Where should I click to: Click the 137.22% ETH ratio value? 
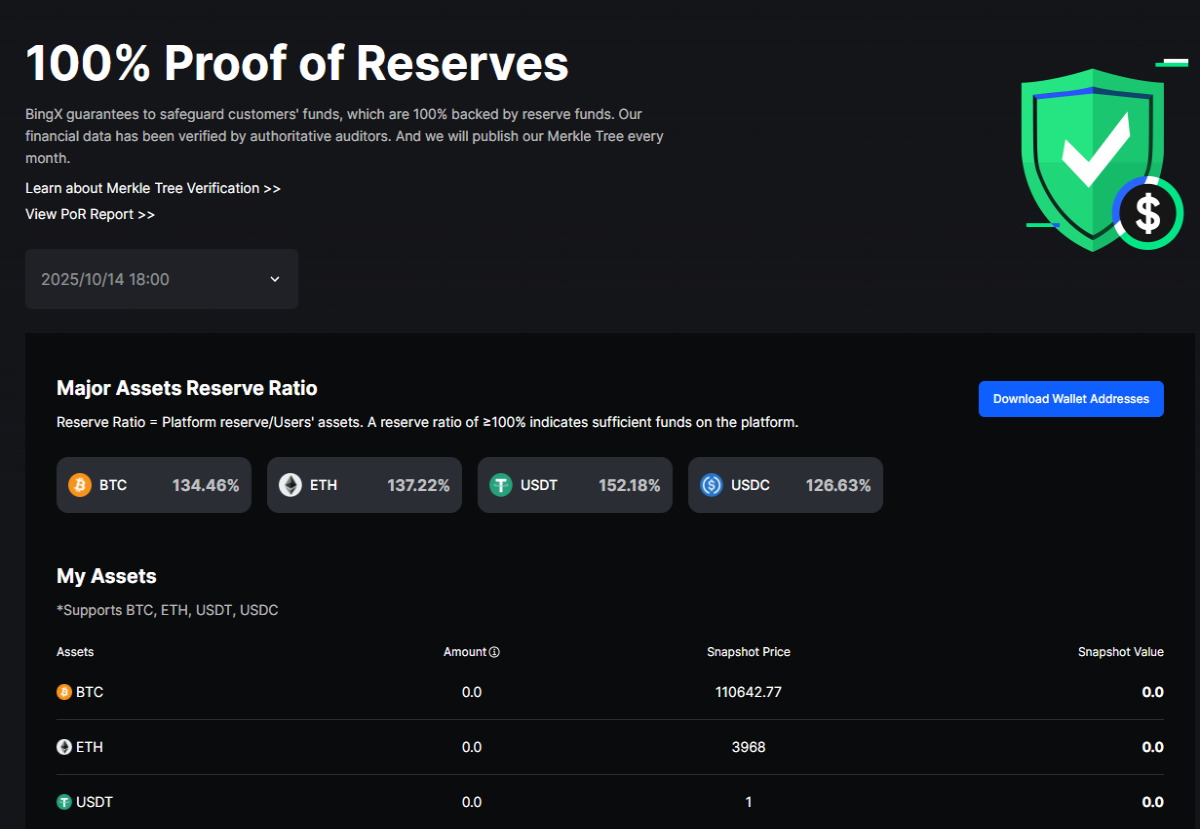coord(419,485)
